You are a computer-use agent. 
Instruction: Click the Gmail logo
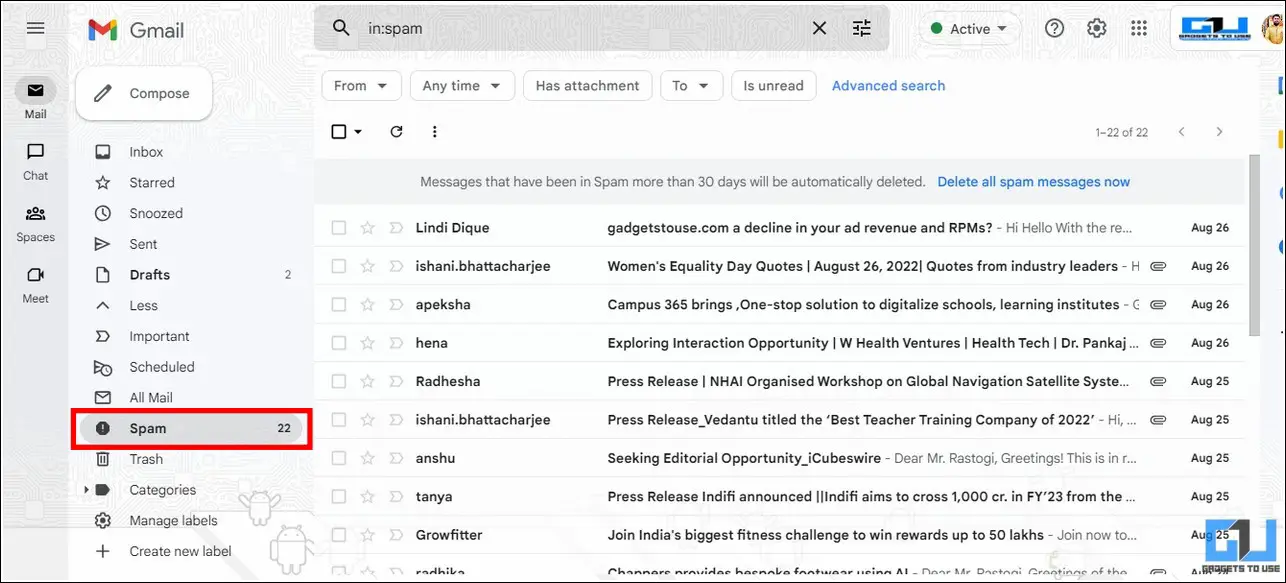tap(136, 30)
